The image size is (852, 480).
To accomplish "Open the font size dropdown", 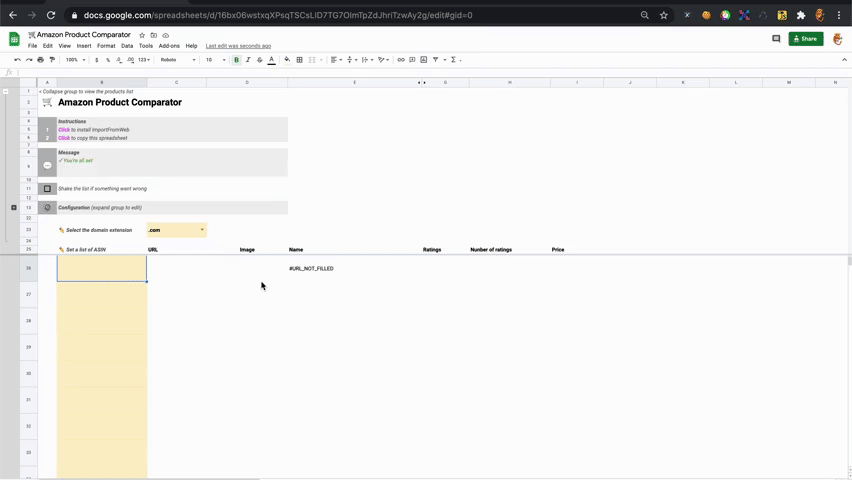I will 215,60.
